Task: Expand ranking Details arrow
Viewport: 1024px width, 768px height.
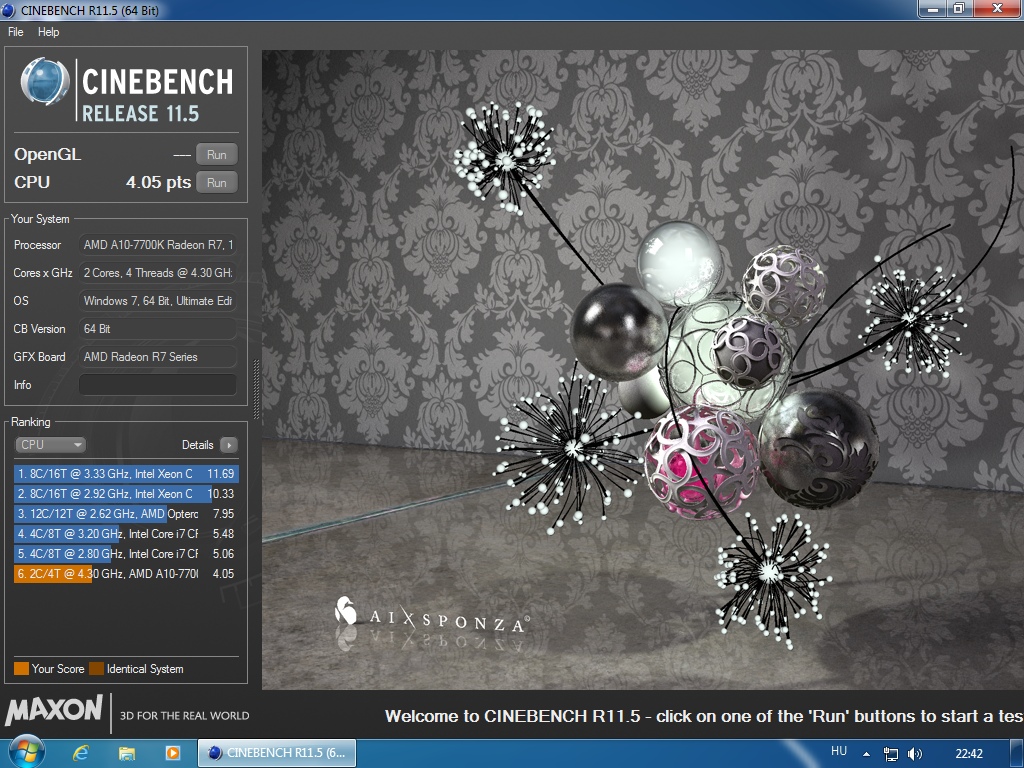Action: click(x=229, y=445)
